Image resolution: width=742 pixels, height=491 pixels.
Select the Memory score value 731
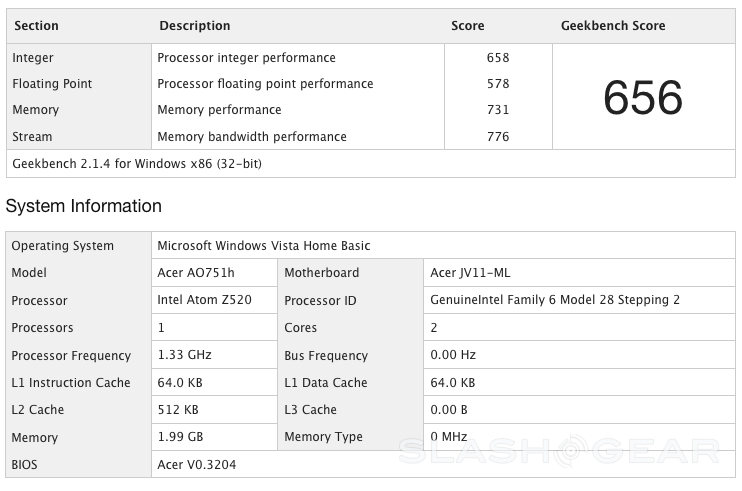(497, 110)
